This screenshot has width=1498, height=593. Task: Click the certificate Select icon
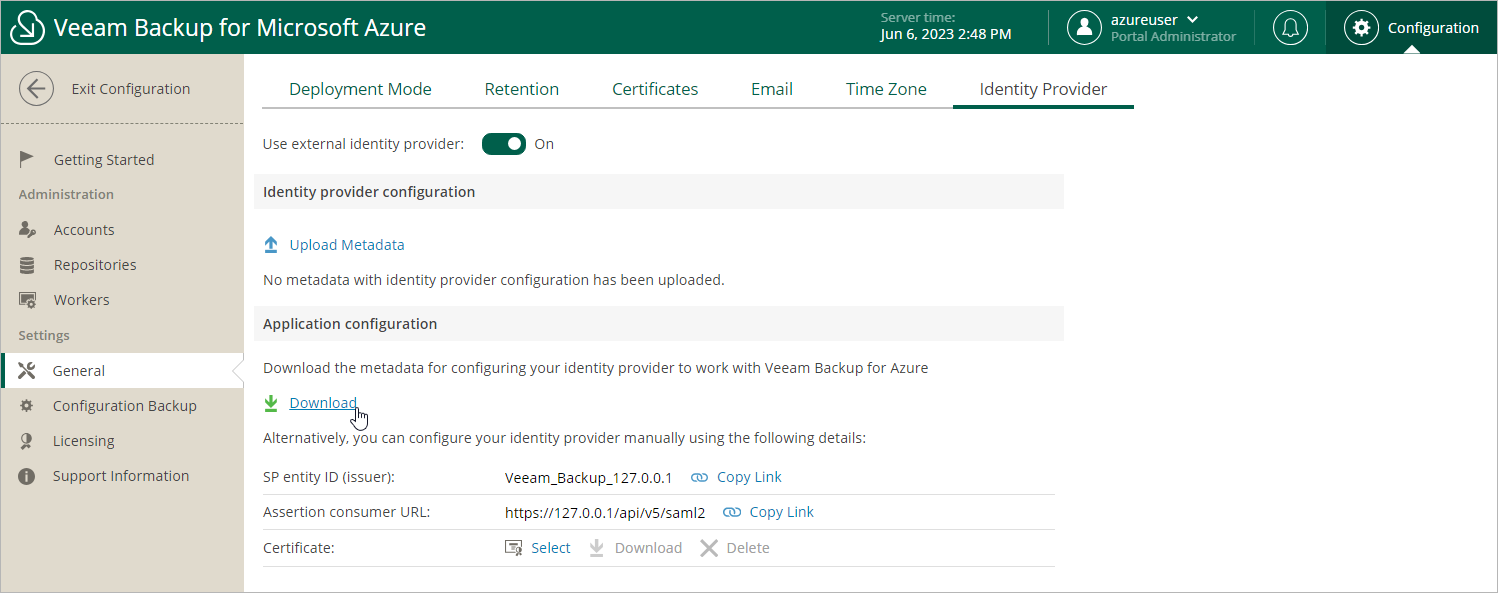point(513,548)
